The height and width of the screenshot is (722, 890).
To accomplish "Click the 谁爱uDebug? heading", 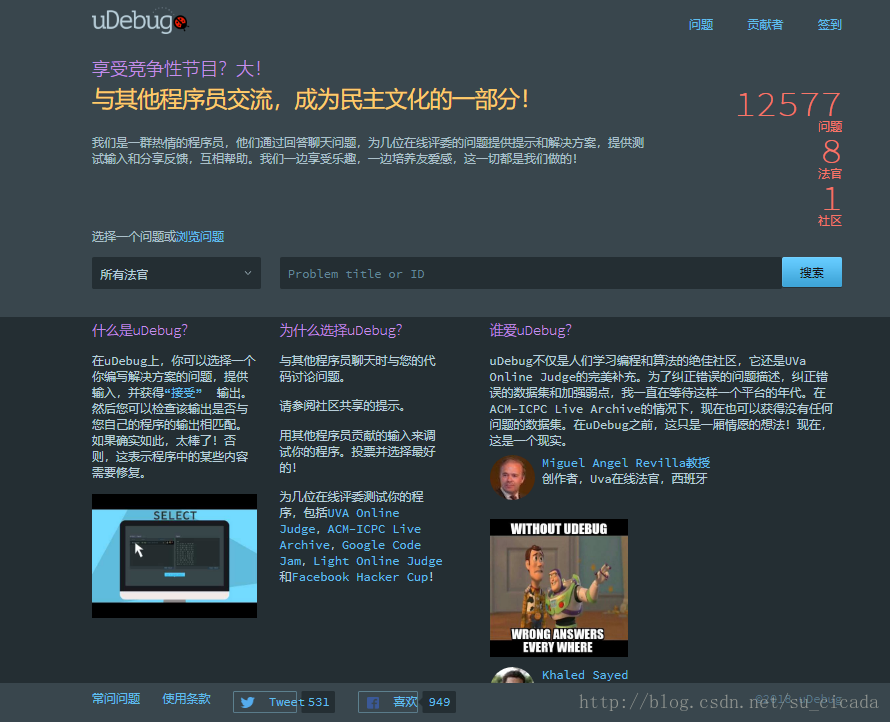I will (531, 330).
